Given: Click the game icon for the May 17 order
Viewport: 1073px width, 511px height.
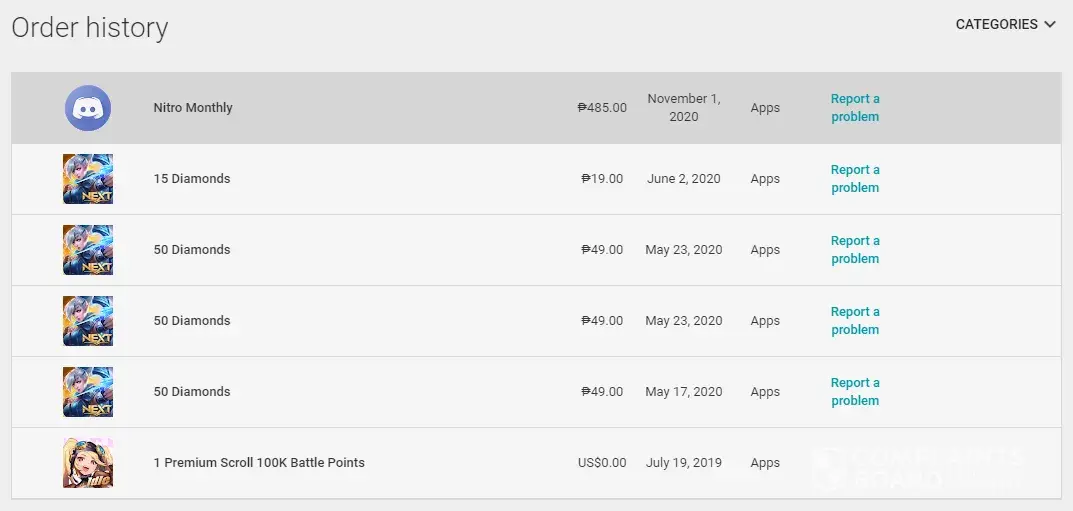Looking at the screenshot, I should 88,392.
